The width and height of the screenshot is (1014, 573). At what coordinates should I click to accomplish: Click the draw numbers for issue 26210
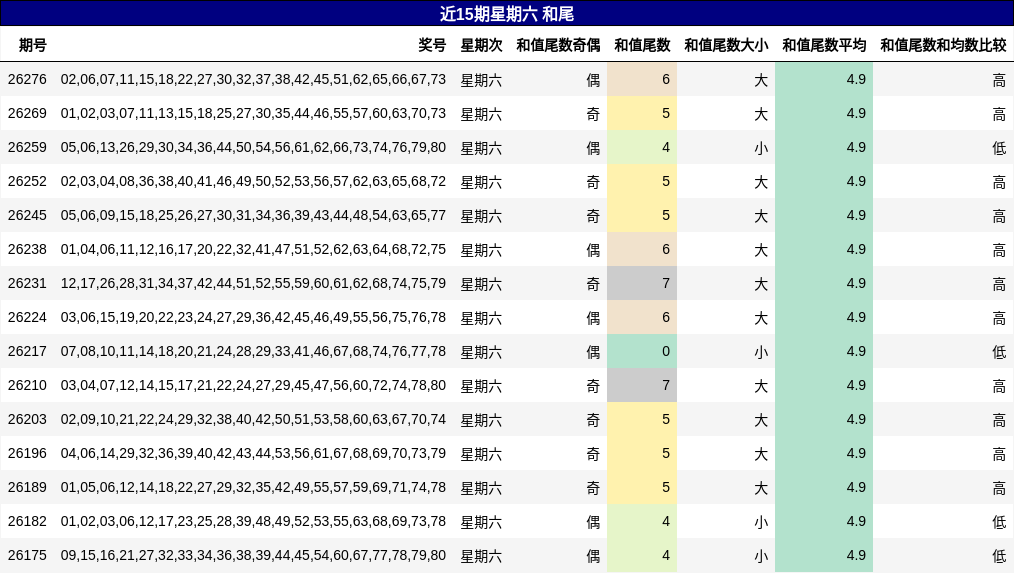coord(254,385)
